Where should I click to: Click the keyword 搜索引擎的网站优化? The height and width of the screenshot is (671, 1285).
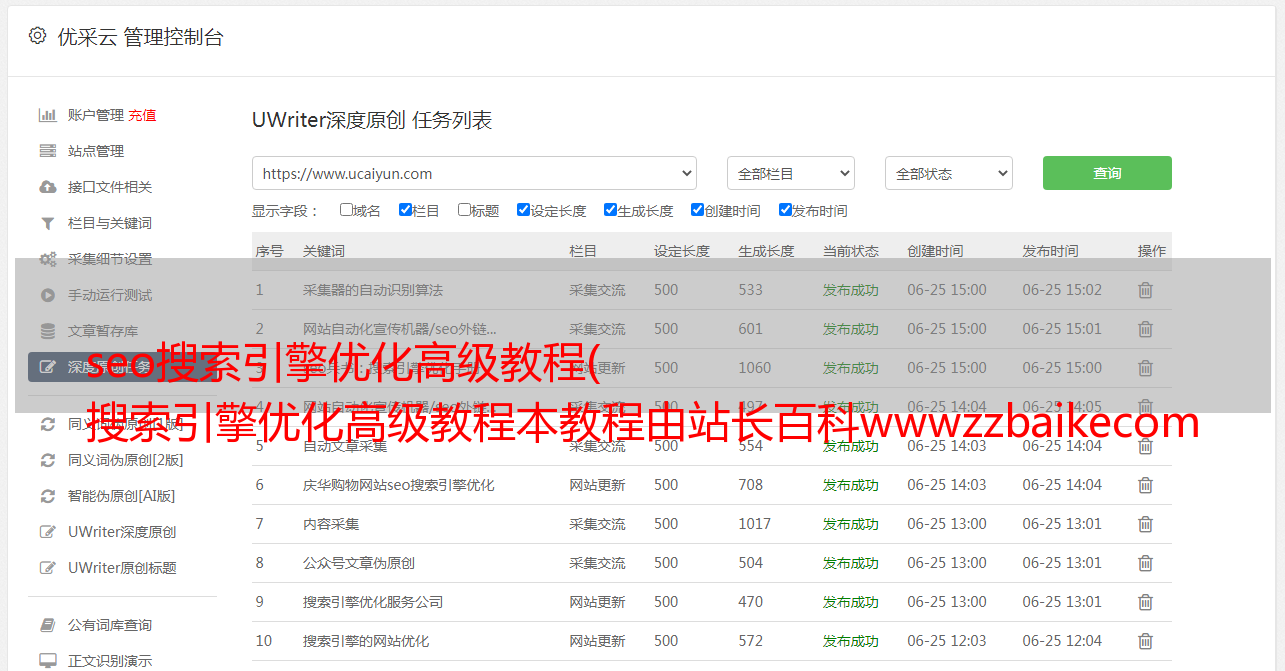click(366, 641)
